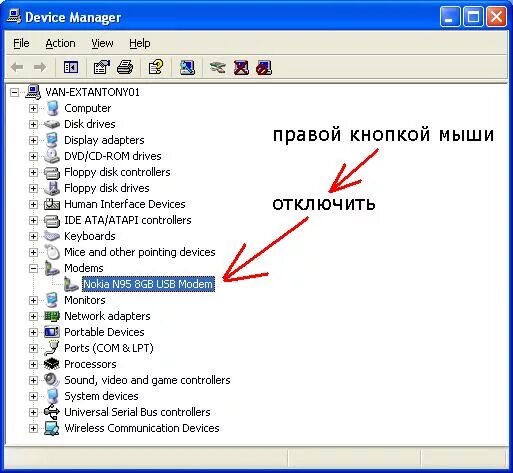The image size is (513, 473).
Task: Click the Network adapters icon
Action: point(52,316)
